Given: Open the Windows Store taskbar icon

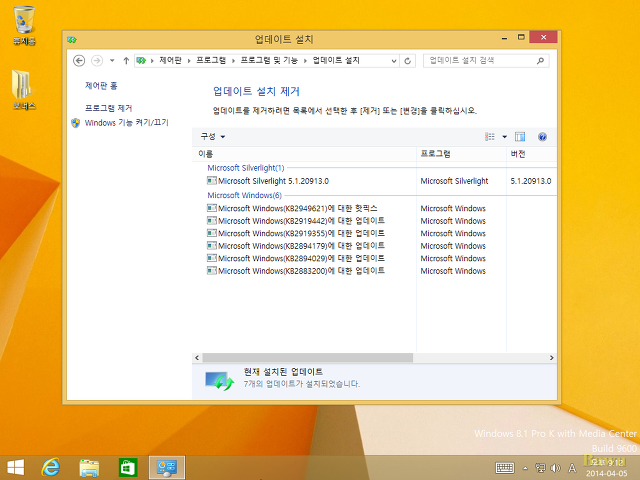Looking at the screenshot, I should [x=128, y=467].
